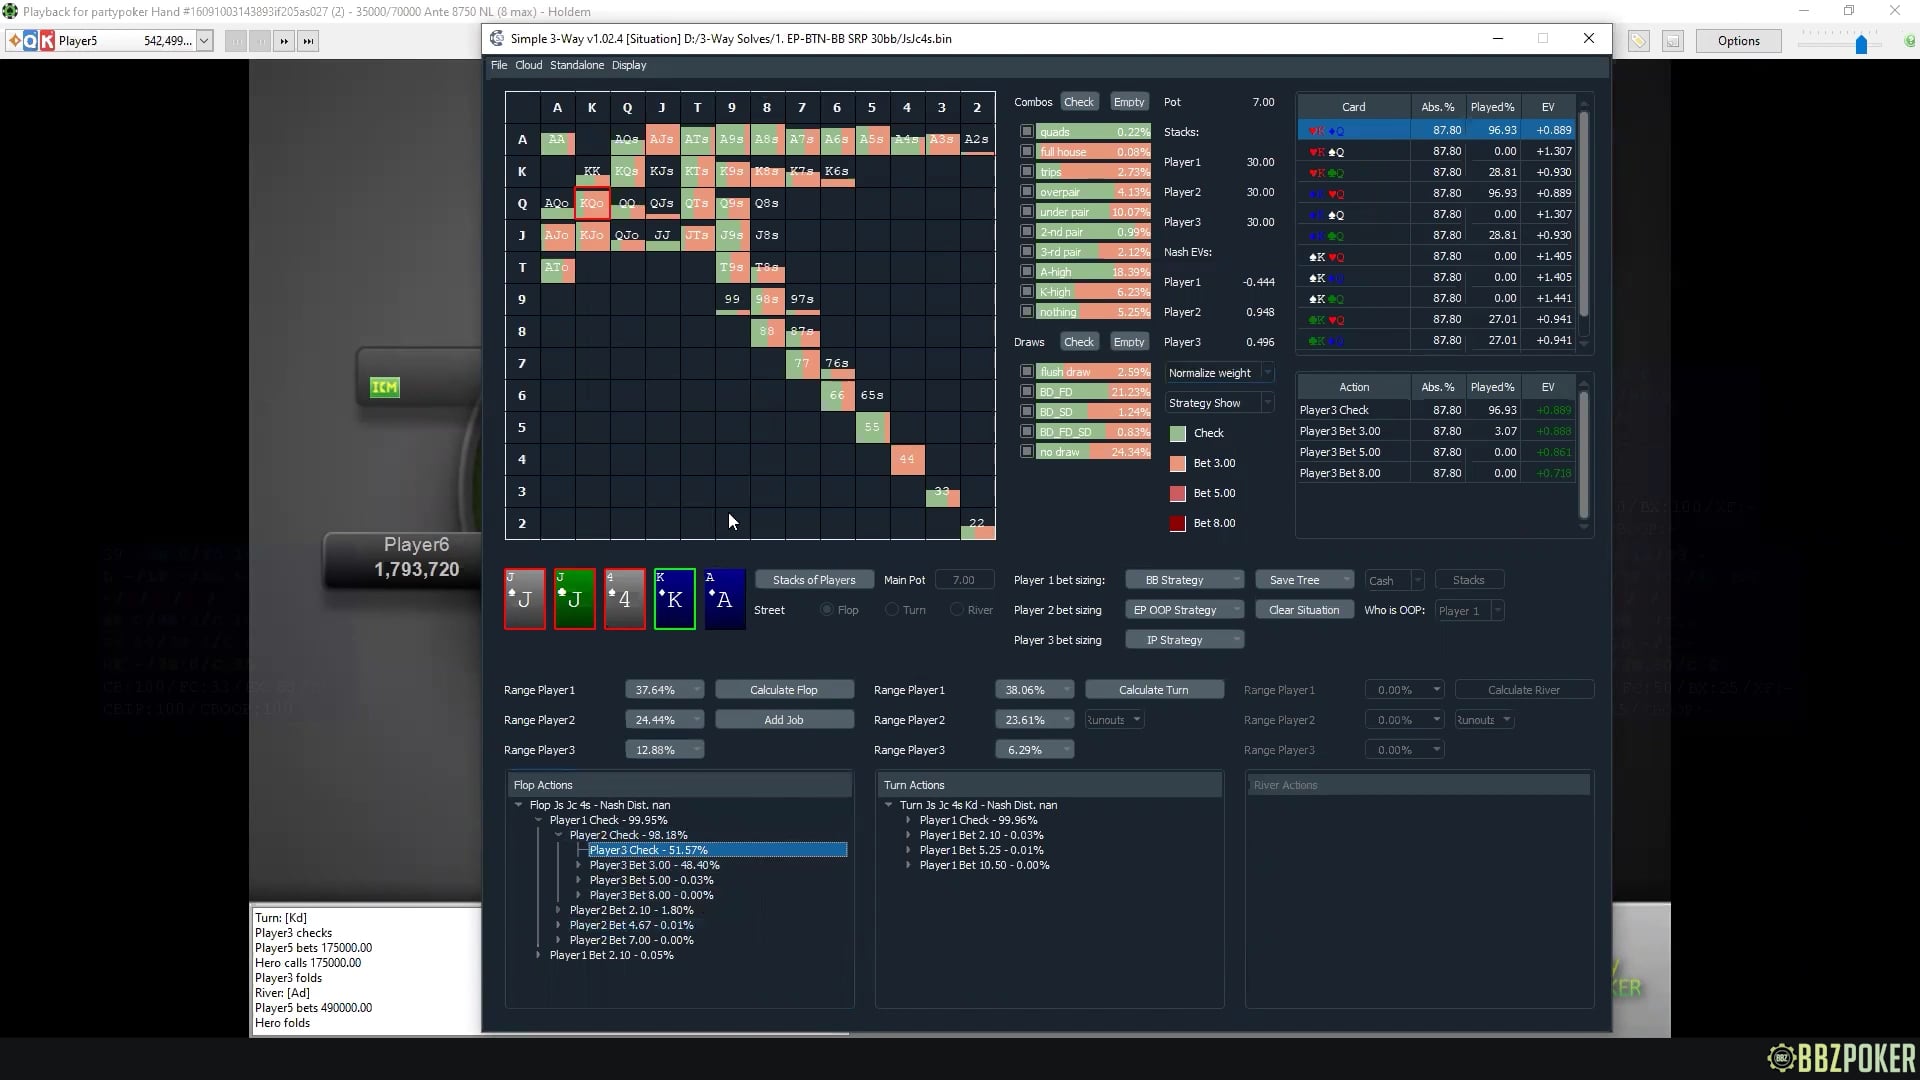Click the green ICM badge

click(385, 387)
